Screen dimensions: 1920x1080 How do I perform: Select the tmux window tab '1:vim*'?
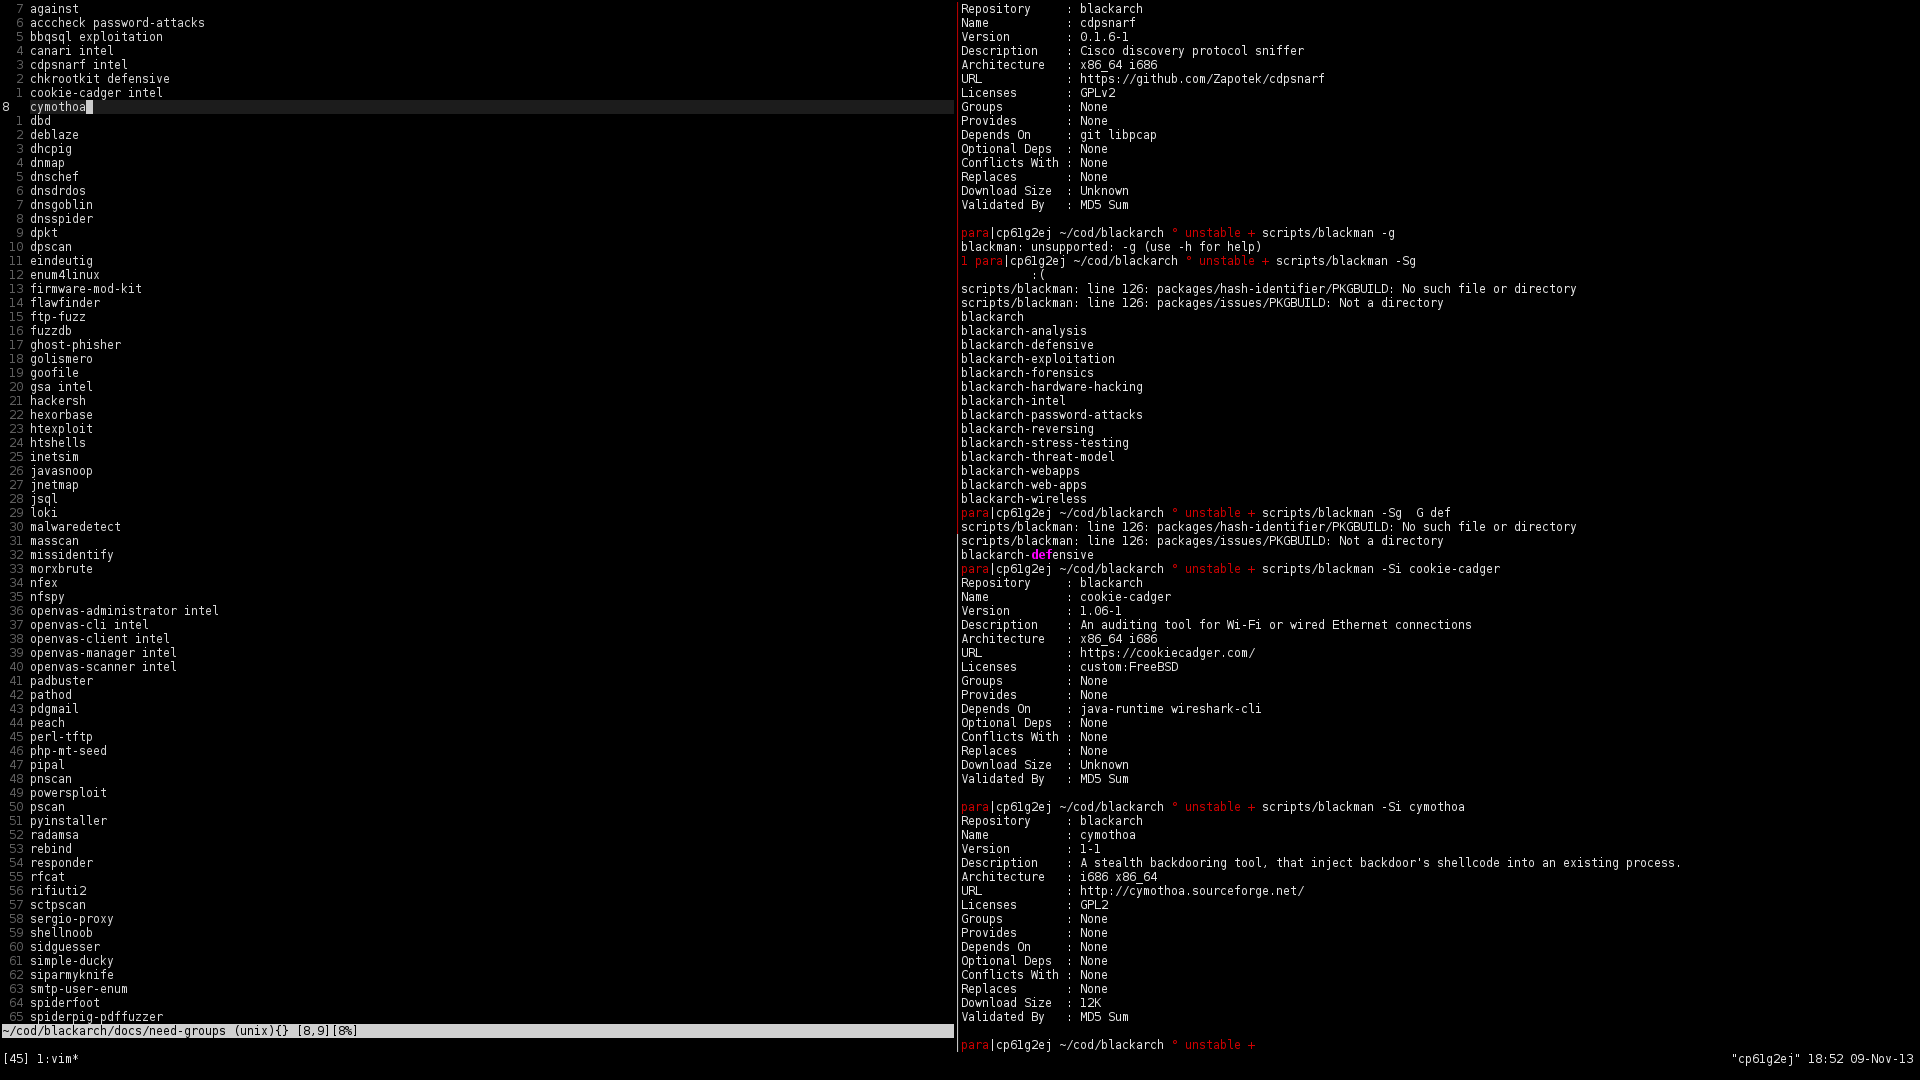click(x=58, y=1059)
